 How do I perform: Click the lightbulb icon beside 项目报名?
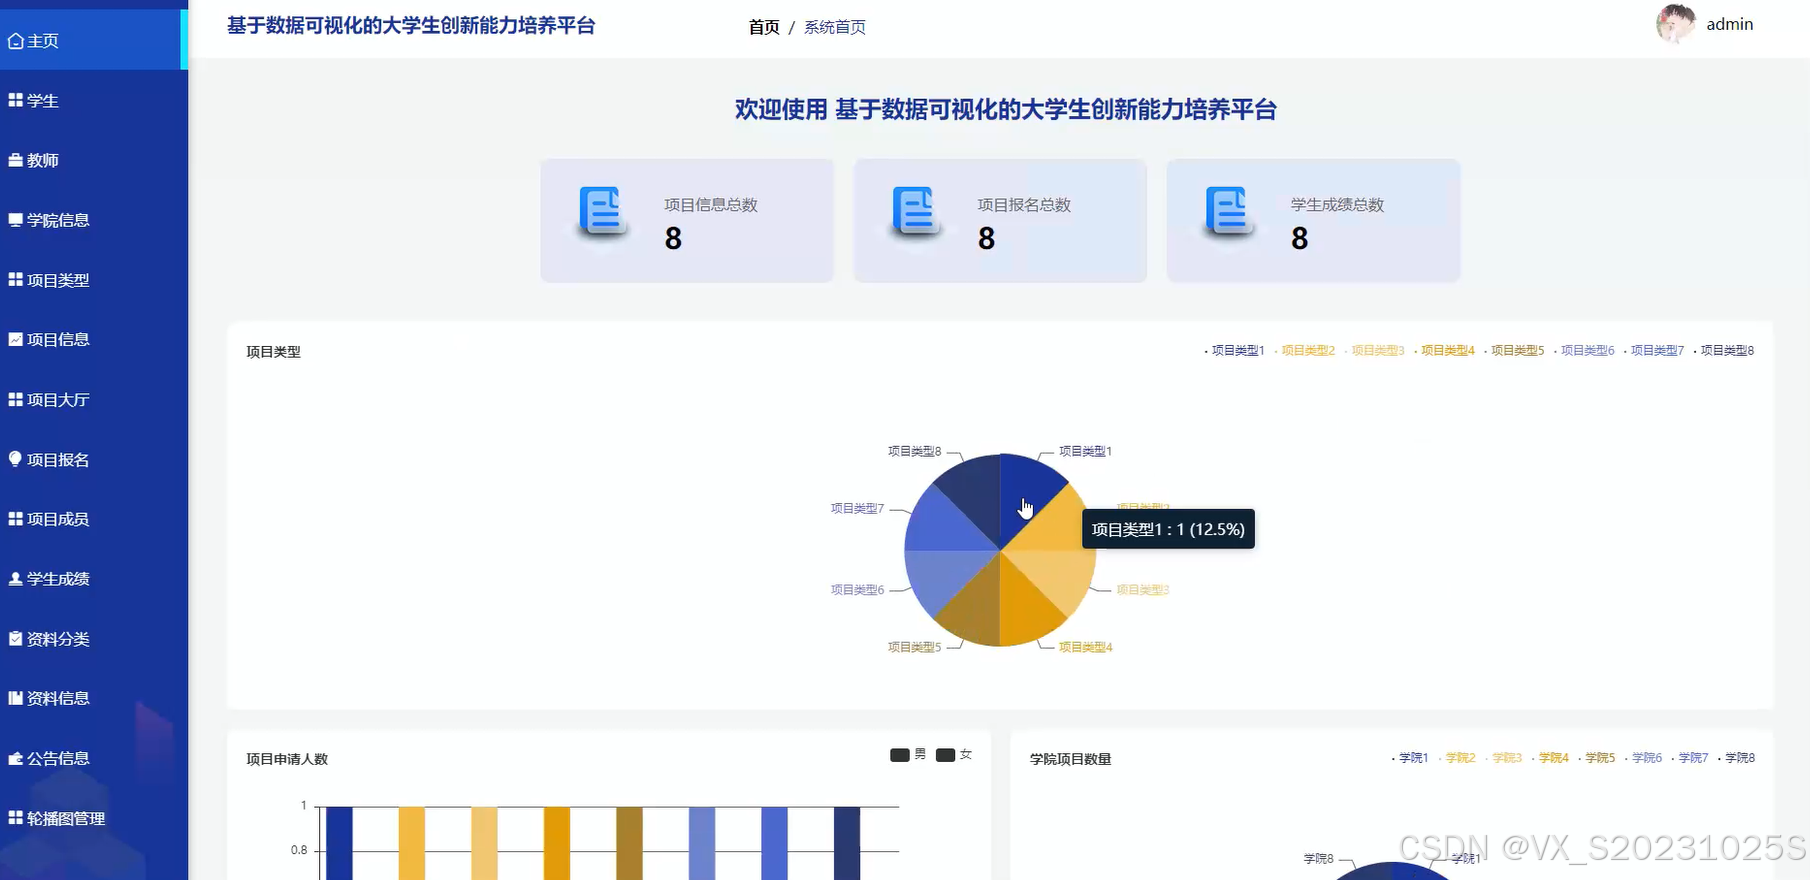pos(16,459)
